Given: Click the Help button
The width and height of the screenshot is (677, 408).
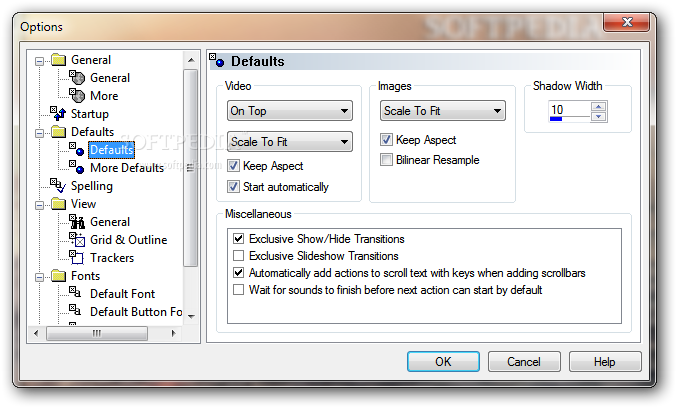Looking at the screenshot, I should (x=604, y=361).
